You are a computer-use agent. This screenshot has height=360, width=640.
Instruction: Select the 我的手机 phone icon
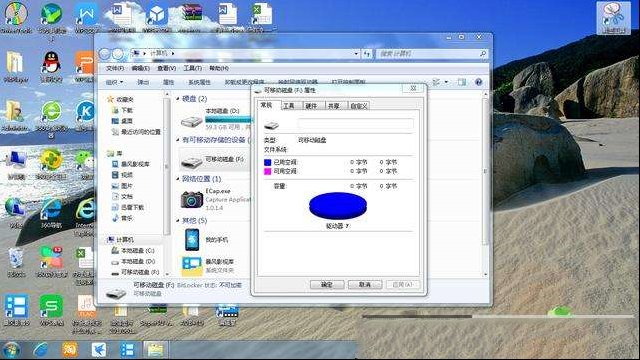(192, 240)
